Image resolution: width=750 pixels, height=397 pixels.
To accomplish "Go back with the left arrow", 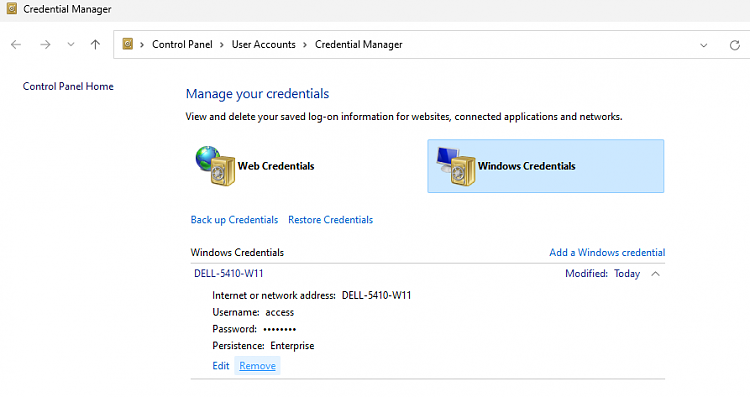I will (x=16, y=44).
